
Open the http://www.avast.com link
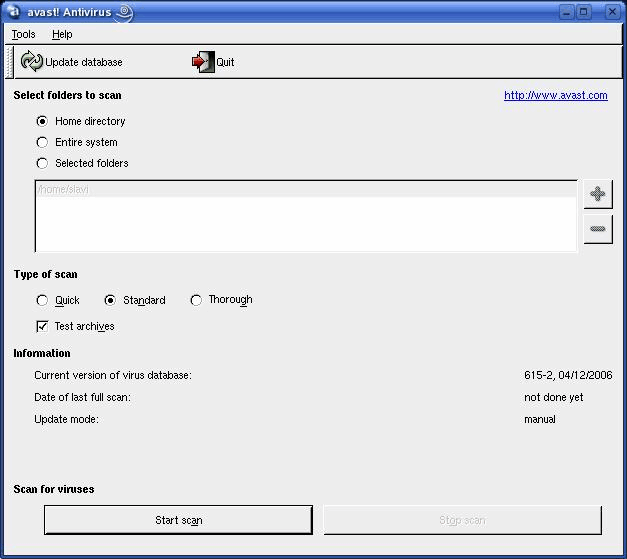(x=555, y=96)
